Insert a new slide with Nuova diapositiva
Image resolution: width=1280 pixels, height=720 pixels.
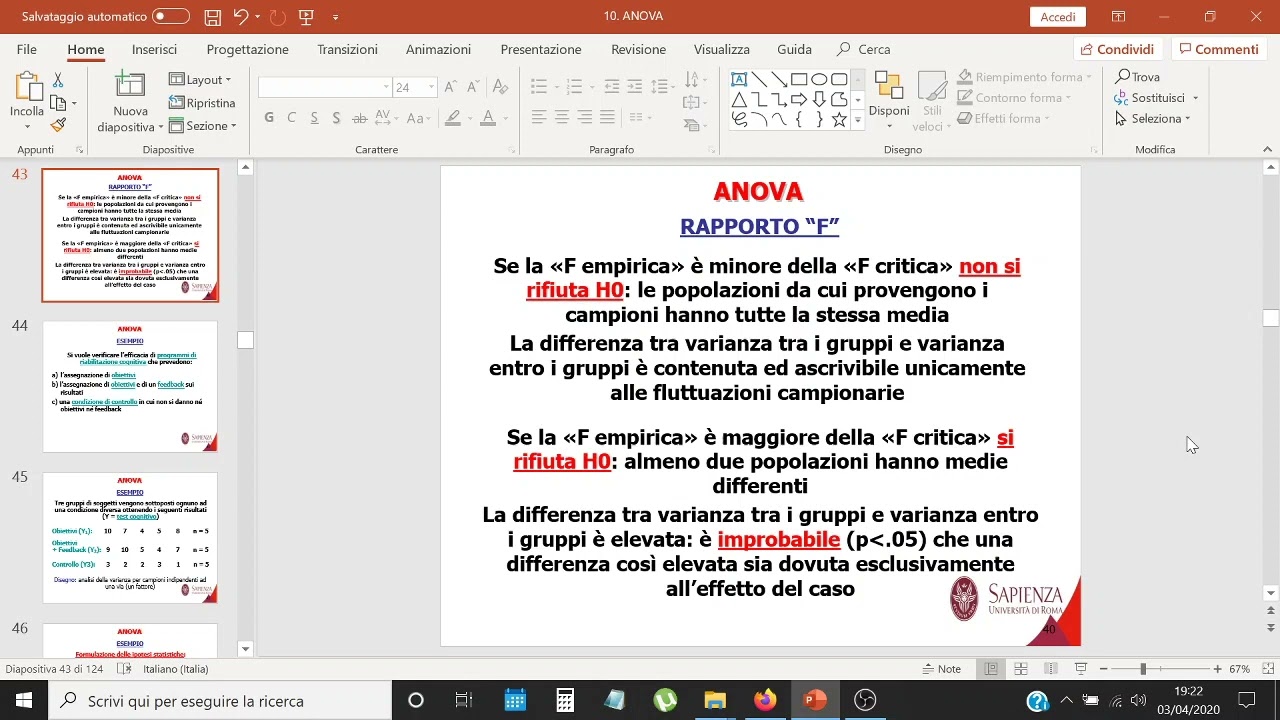130,103
